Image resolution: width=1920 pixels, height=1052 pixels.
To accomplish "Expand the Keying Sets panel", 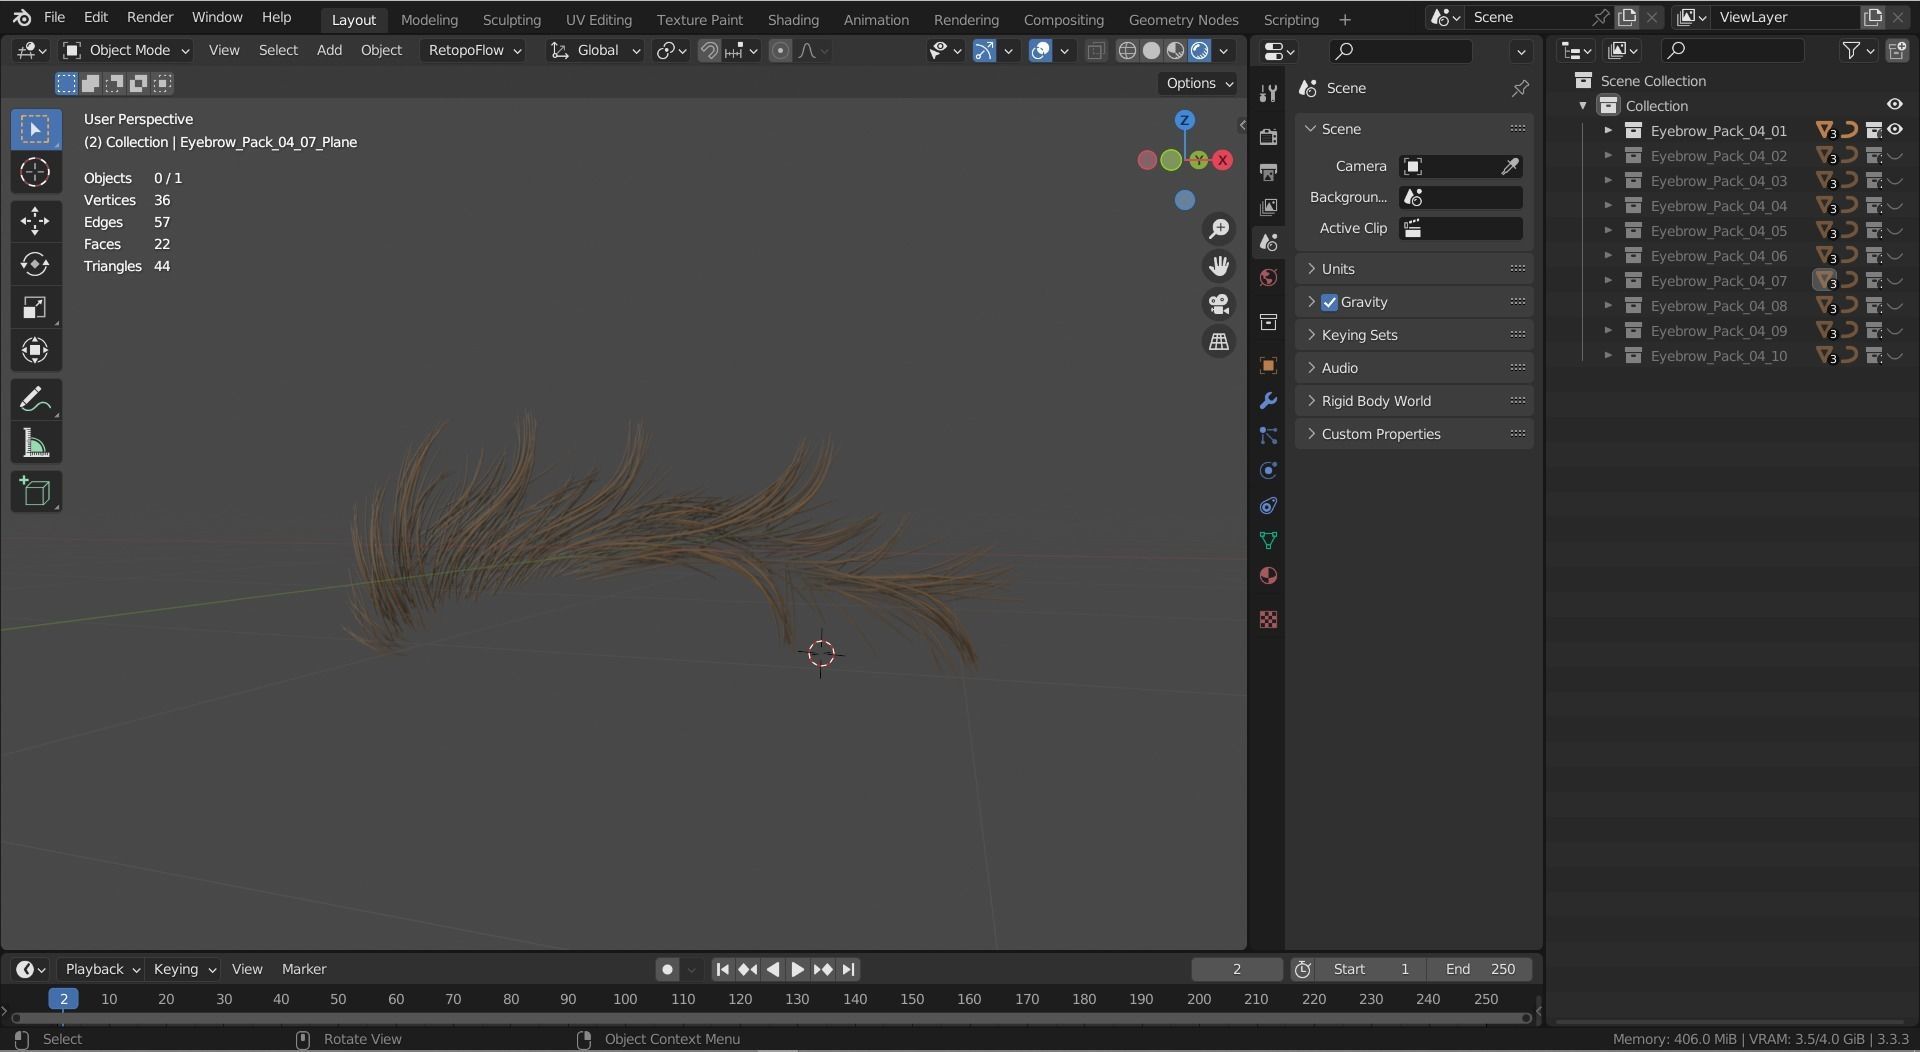I will pos(1414,335).
